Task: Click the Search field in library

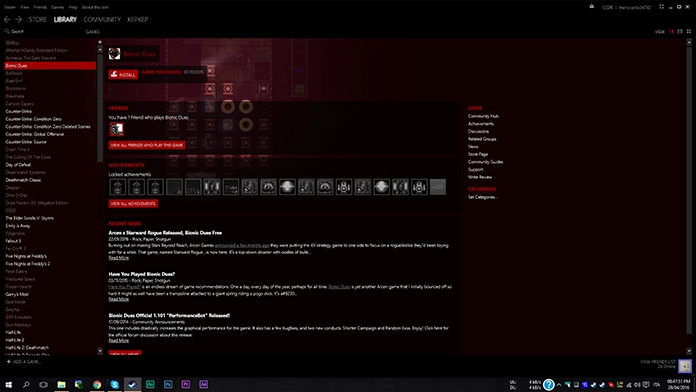Action: [x=44, y=32]
